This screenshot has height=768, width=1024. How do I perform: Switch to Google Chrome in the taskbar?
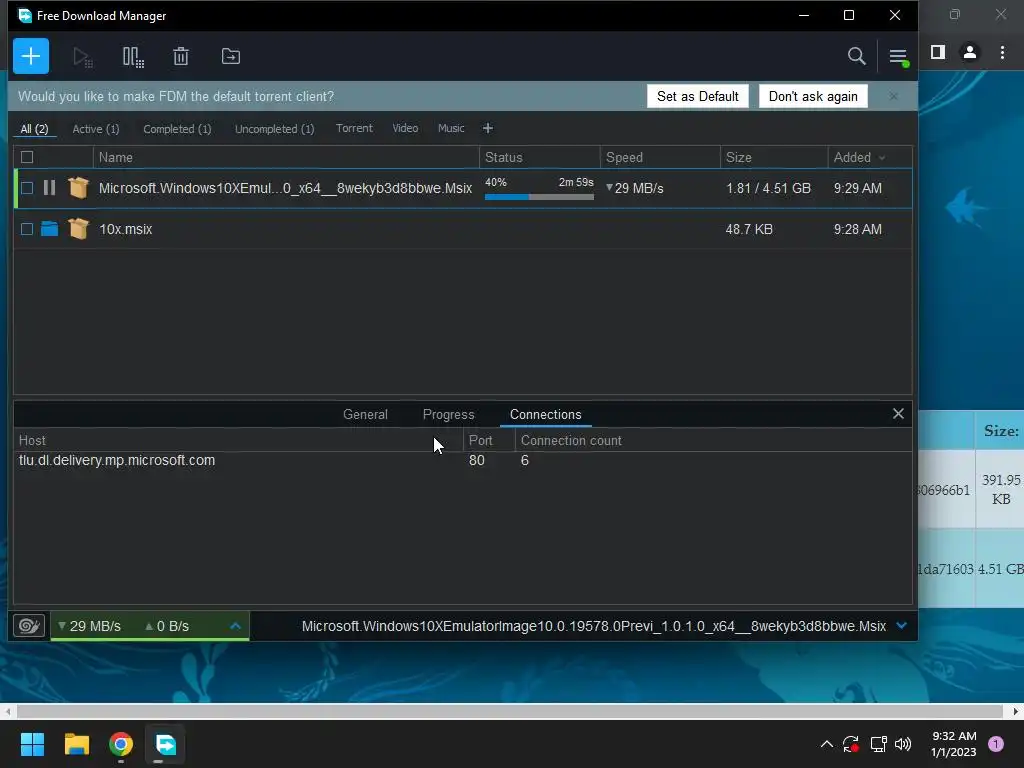121,744
